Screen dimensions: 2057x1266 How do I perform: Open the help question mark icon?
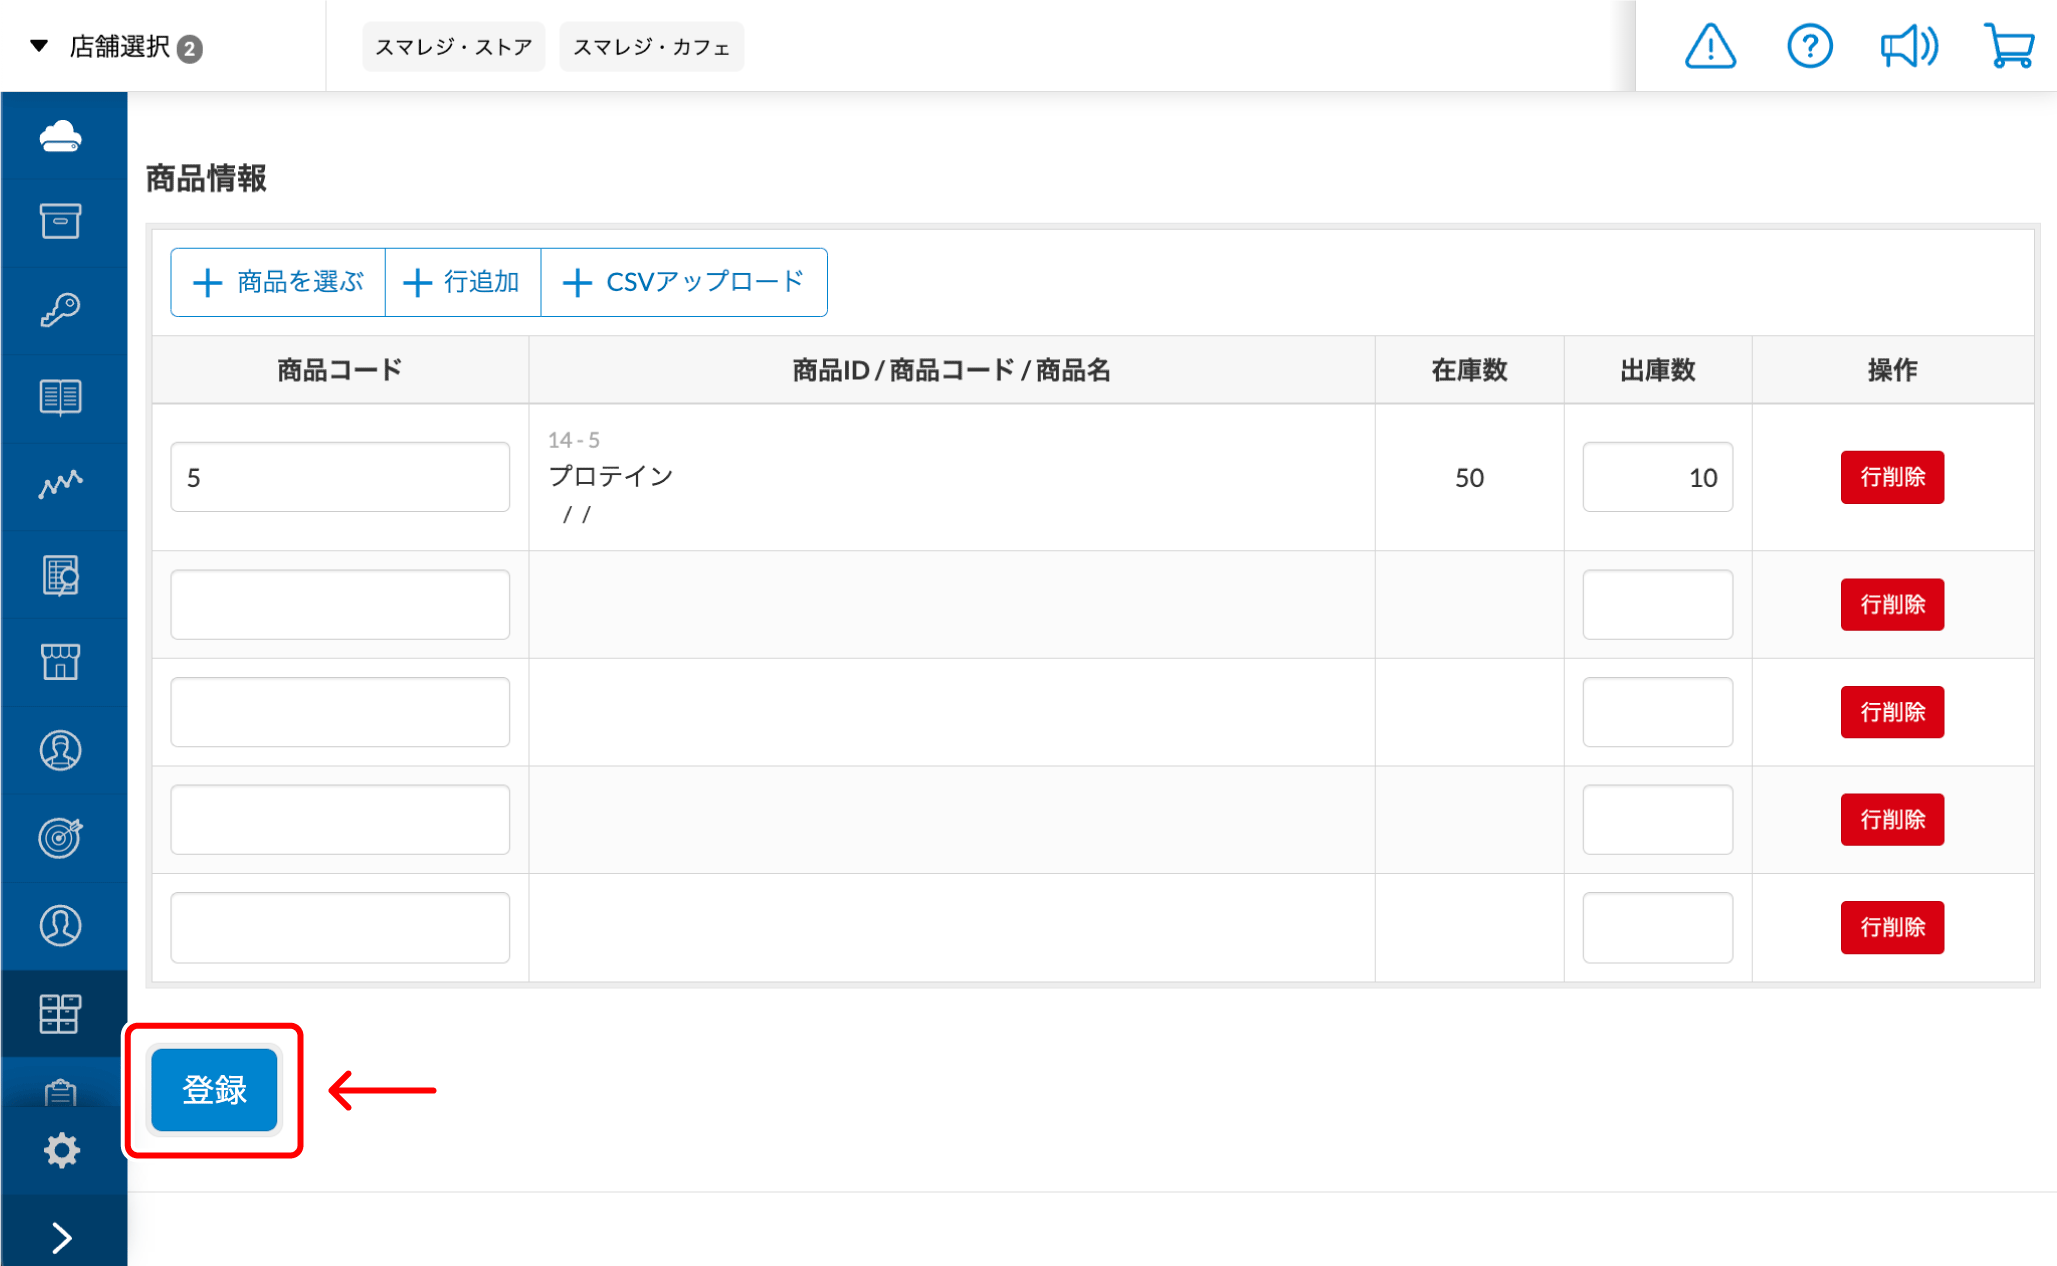1809,46
